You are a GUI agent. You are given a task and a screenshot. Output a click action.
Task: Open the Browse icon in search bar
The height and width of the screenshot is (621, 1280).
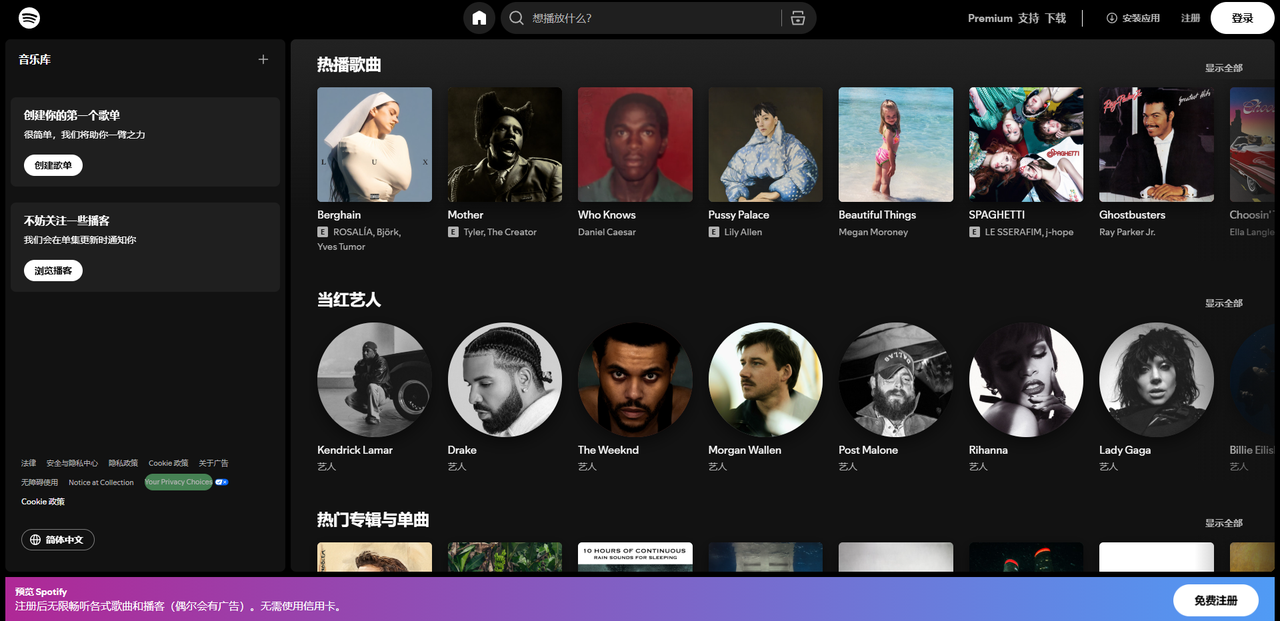797,18
